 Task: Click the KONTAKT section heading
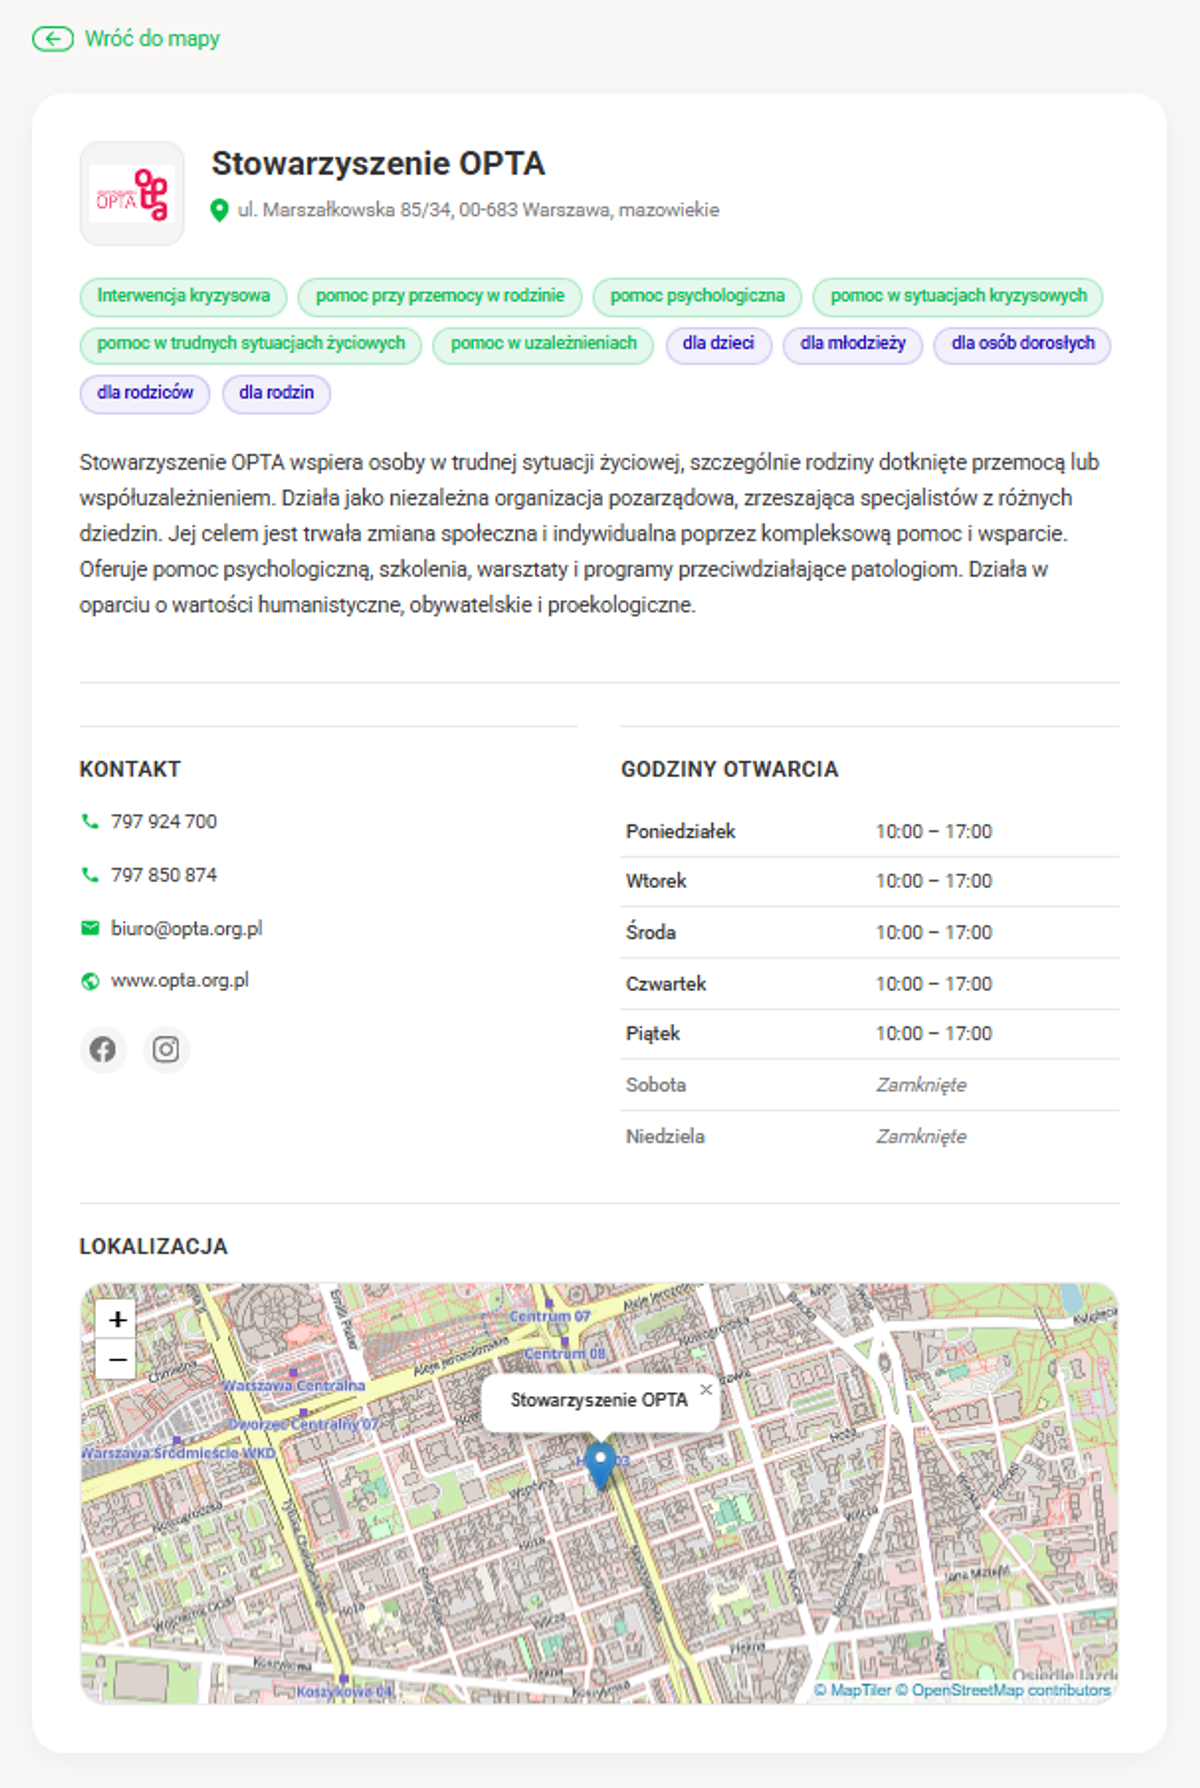tap(130, 769)
